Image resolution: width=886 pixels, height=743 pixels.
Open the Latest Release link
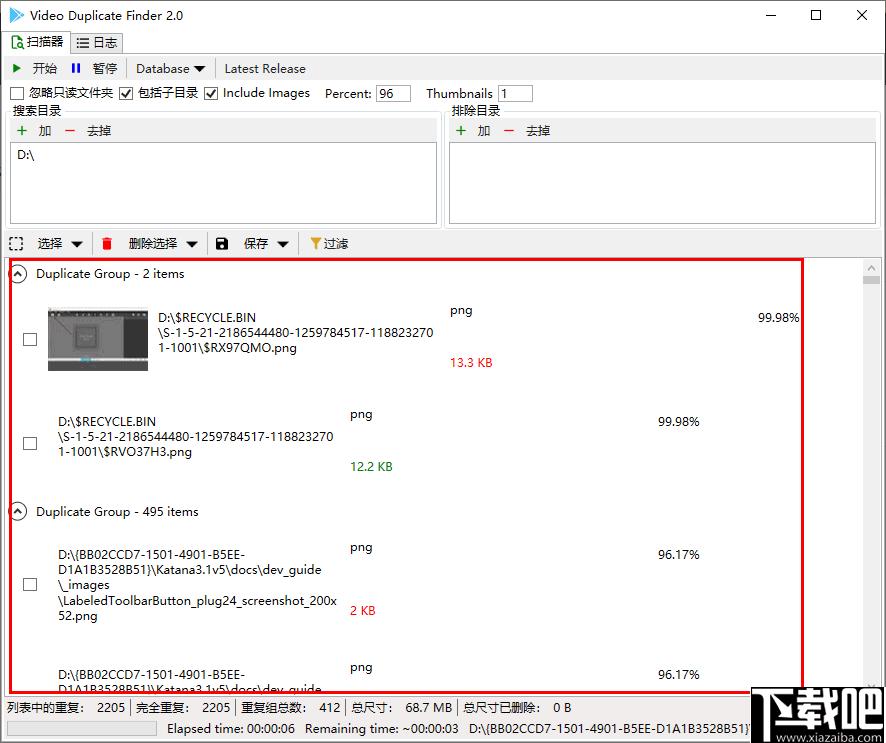coord(265,68)
